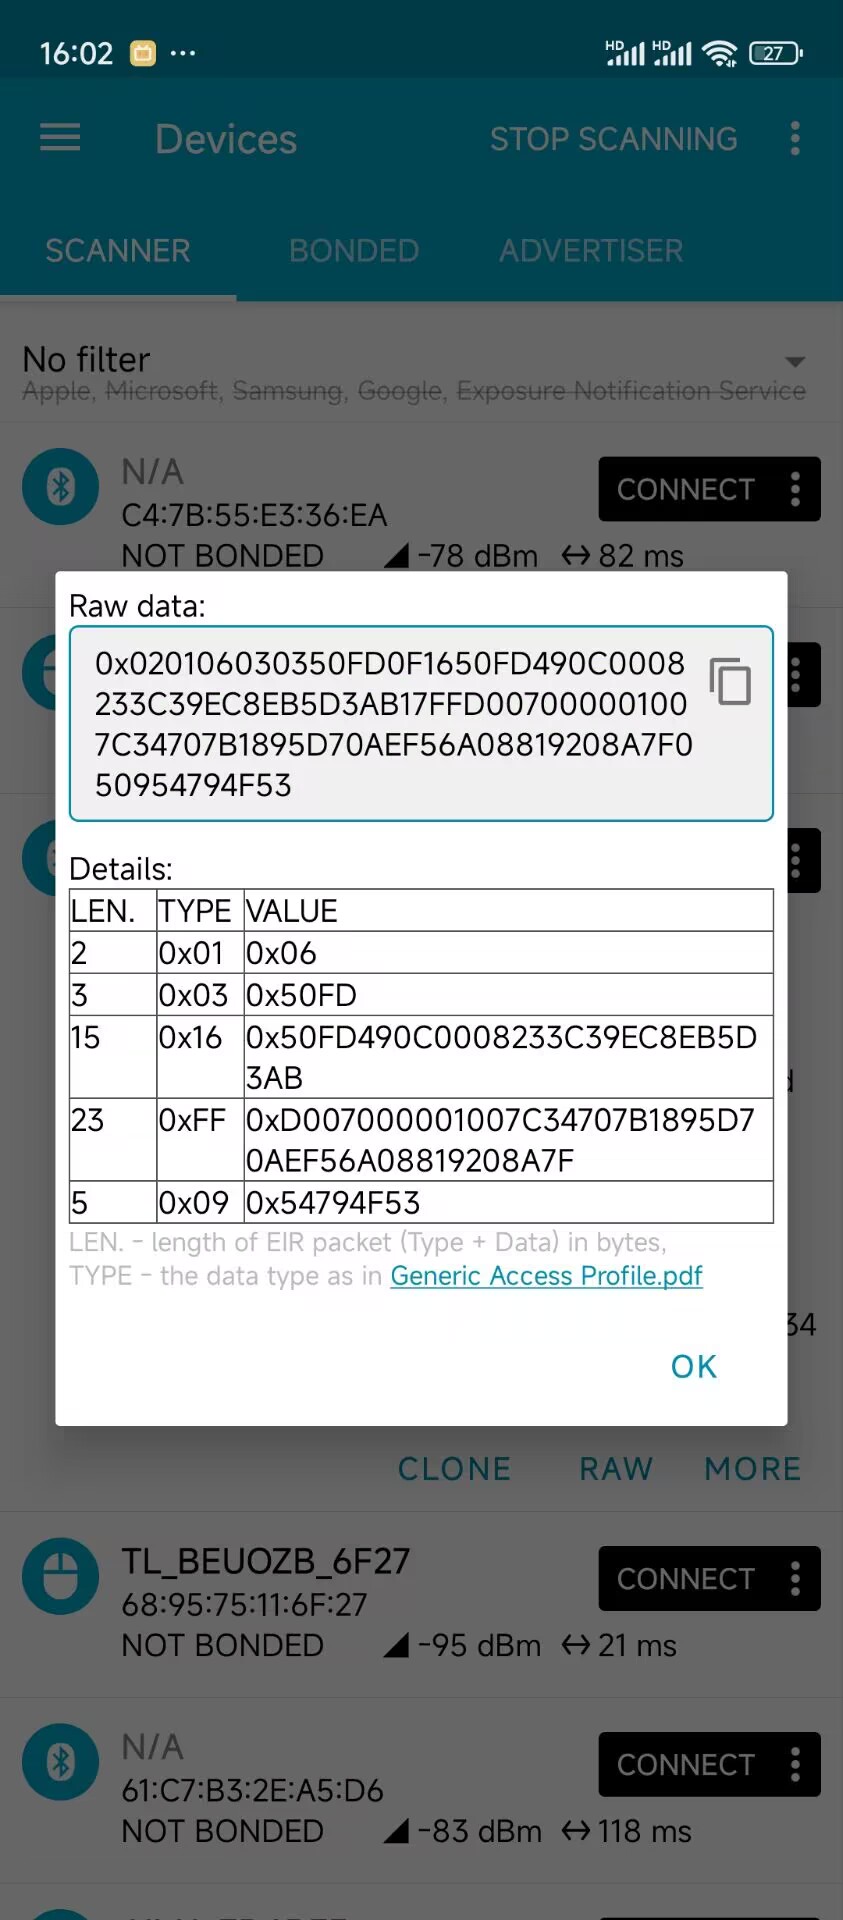Open more options for C4:7B:55:E3:36:EA connect button
The width and height of the screenshot is (843, 1920).
click(x=795, y=489)
